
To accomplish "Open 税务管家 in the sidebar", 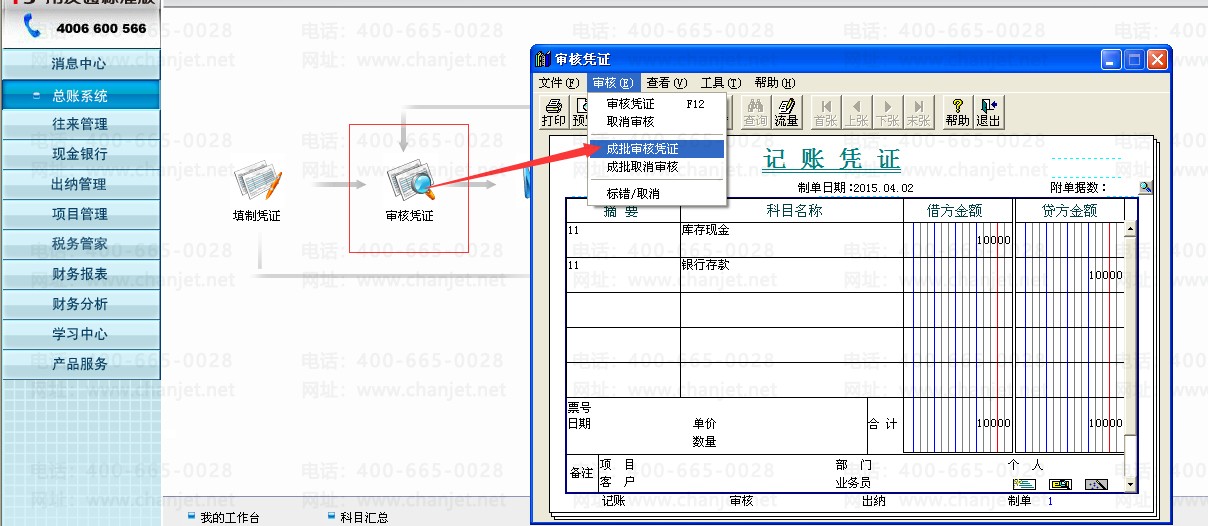I will tap(80, 244).
